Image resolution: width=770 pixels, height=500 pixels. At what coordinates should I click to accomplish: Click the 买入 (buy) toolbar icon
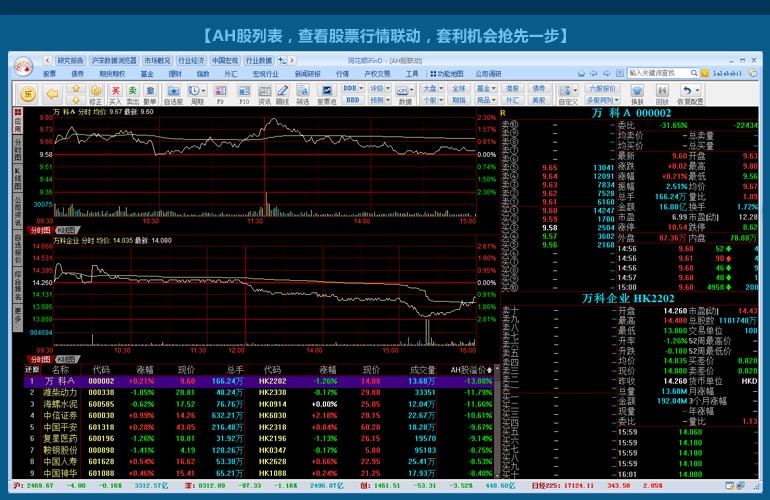tap(115, 92)
